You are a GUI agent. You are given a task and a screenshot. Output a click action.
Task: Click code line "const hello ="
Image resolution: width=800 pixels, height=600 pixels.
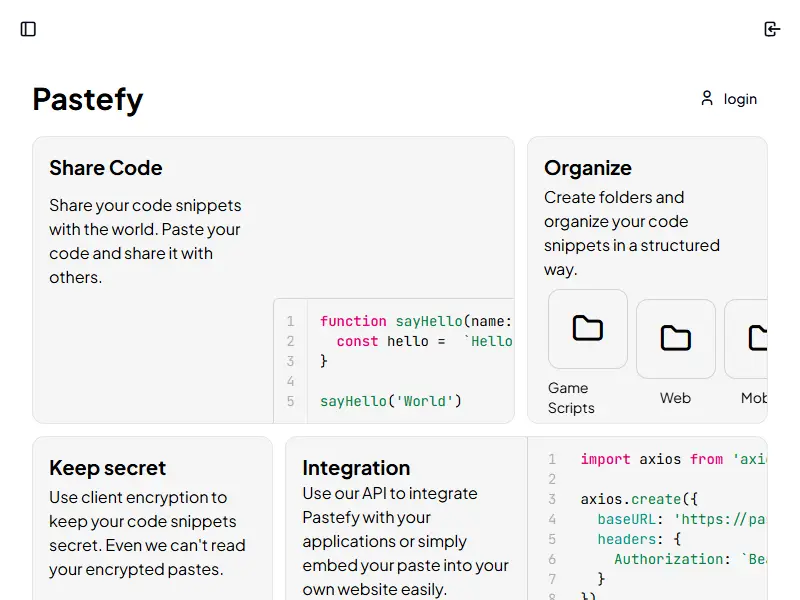pyautogui.click(x=391, y=341)
